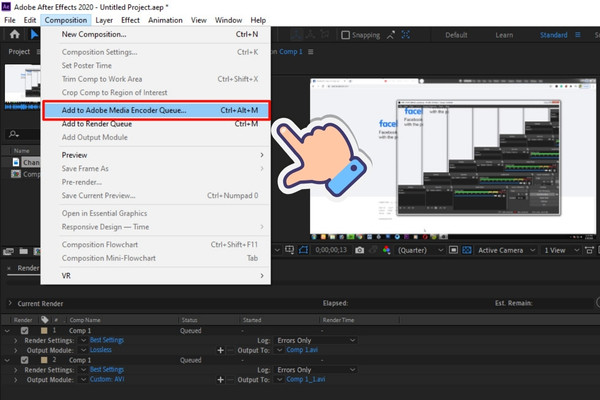Switch to the Default workspace
The height and width of the screenshot is (400, 600).
456,35
